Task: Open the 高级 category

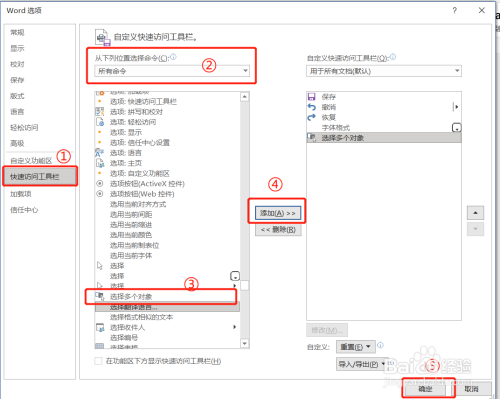Action: pos(17,143)
